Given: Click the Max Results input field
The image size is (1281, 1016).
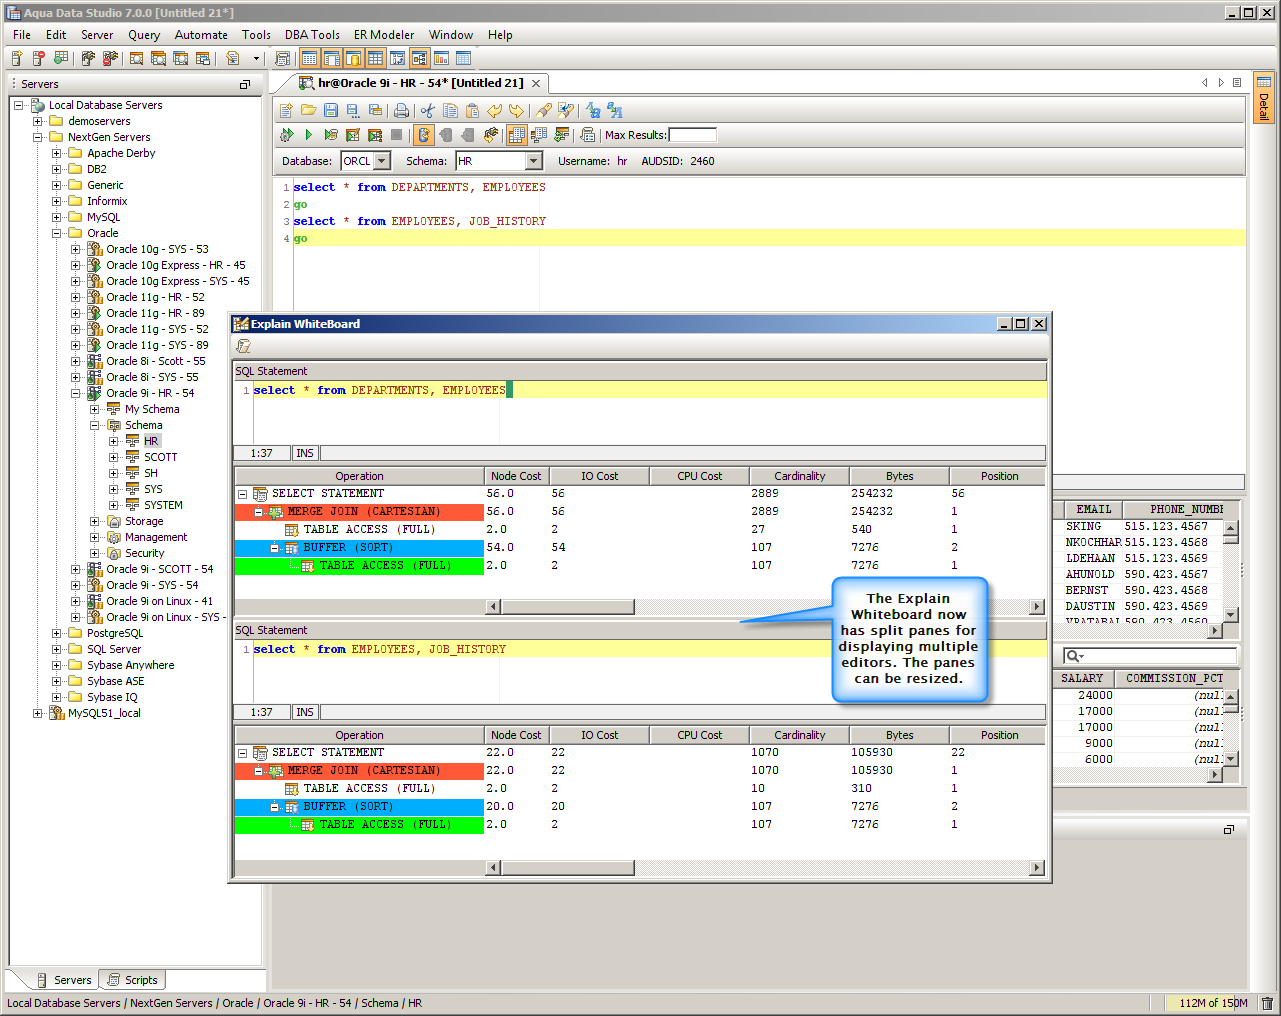Looking at the screenshot, I should 692,135.
